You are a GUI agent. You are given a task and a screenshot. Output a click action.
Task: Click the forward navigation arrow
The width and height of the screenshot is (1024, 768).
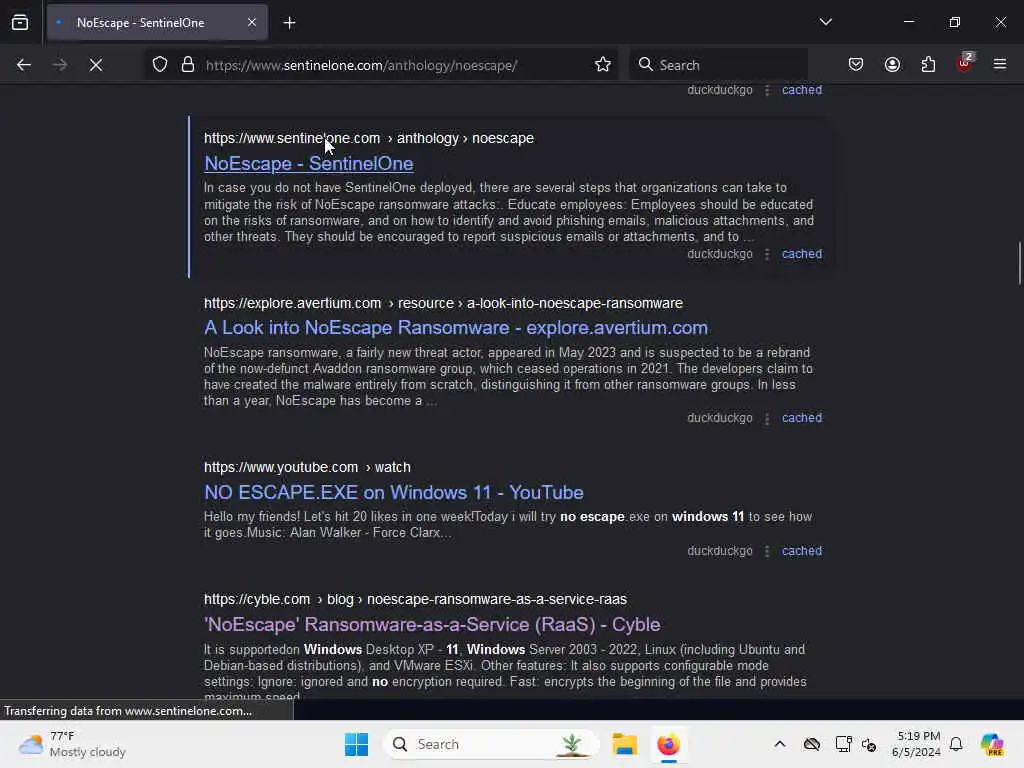59,65
